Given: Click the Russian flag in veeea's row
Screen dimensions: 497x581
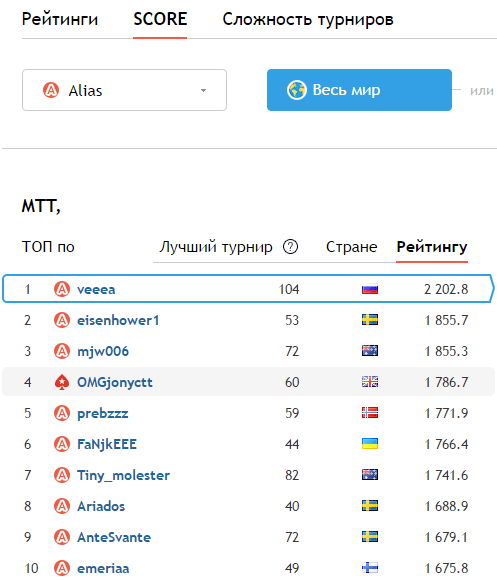Looking at the screenshot, I should [x=370, y=289].
